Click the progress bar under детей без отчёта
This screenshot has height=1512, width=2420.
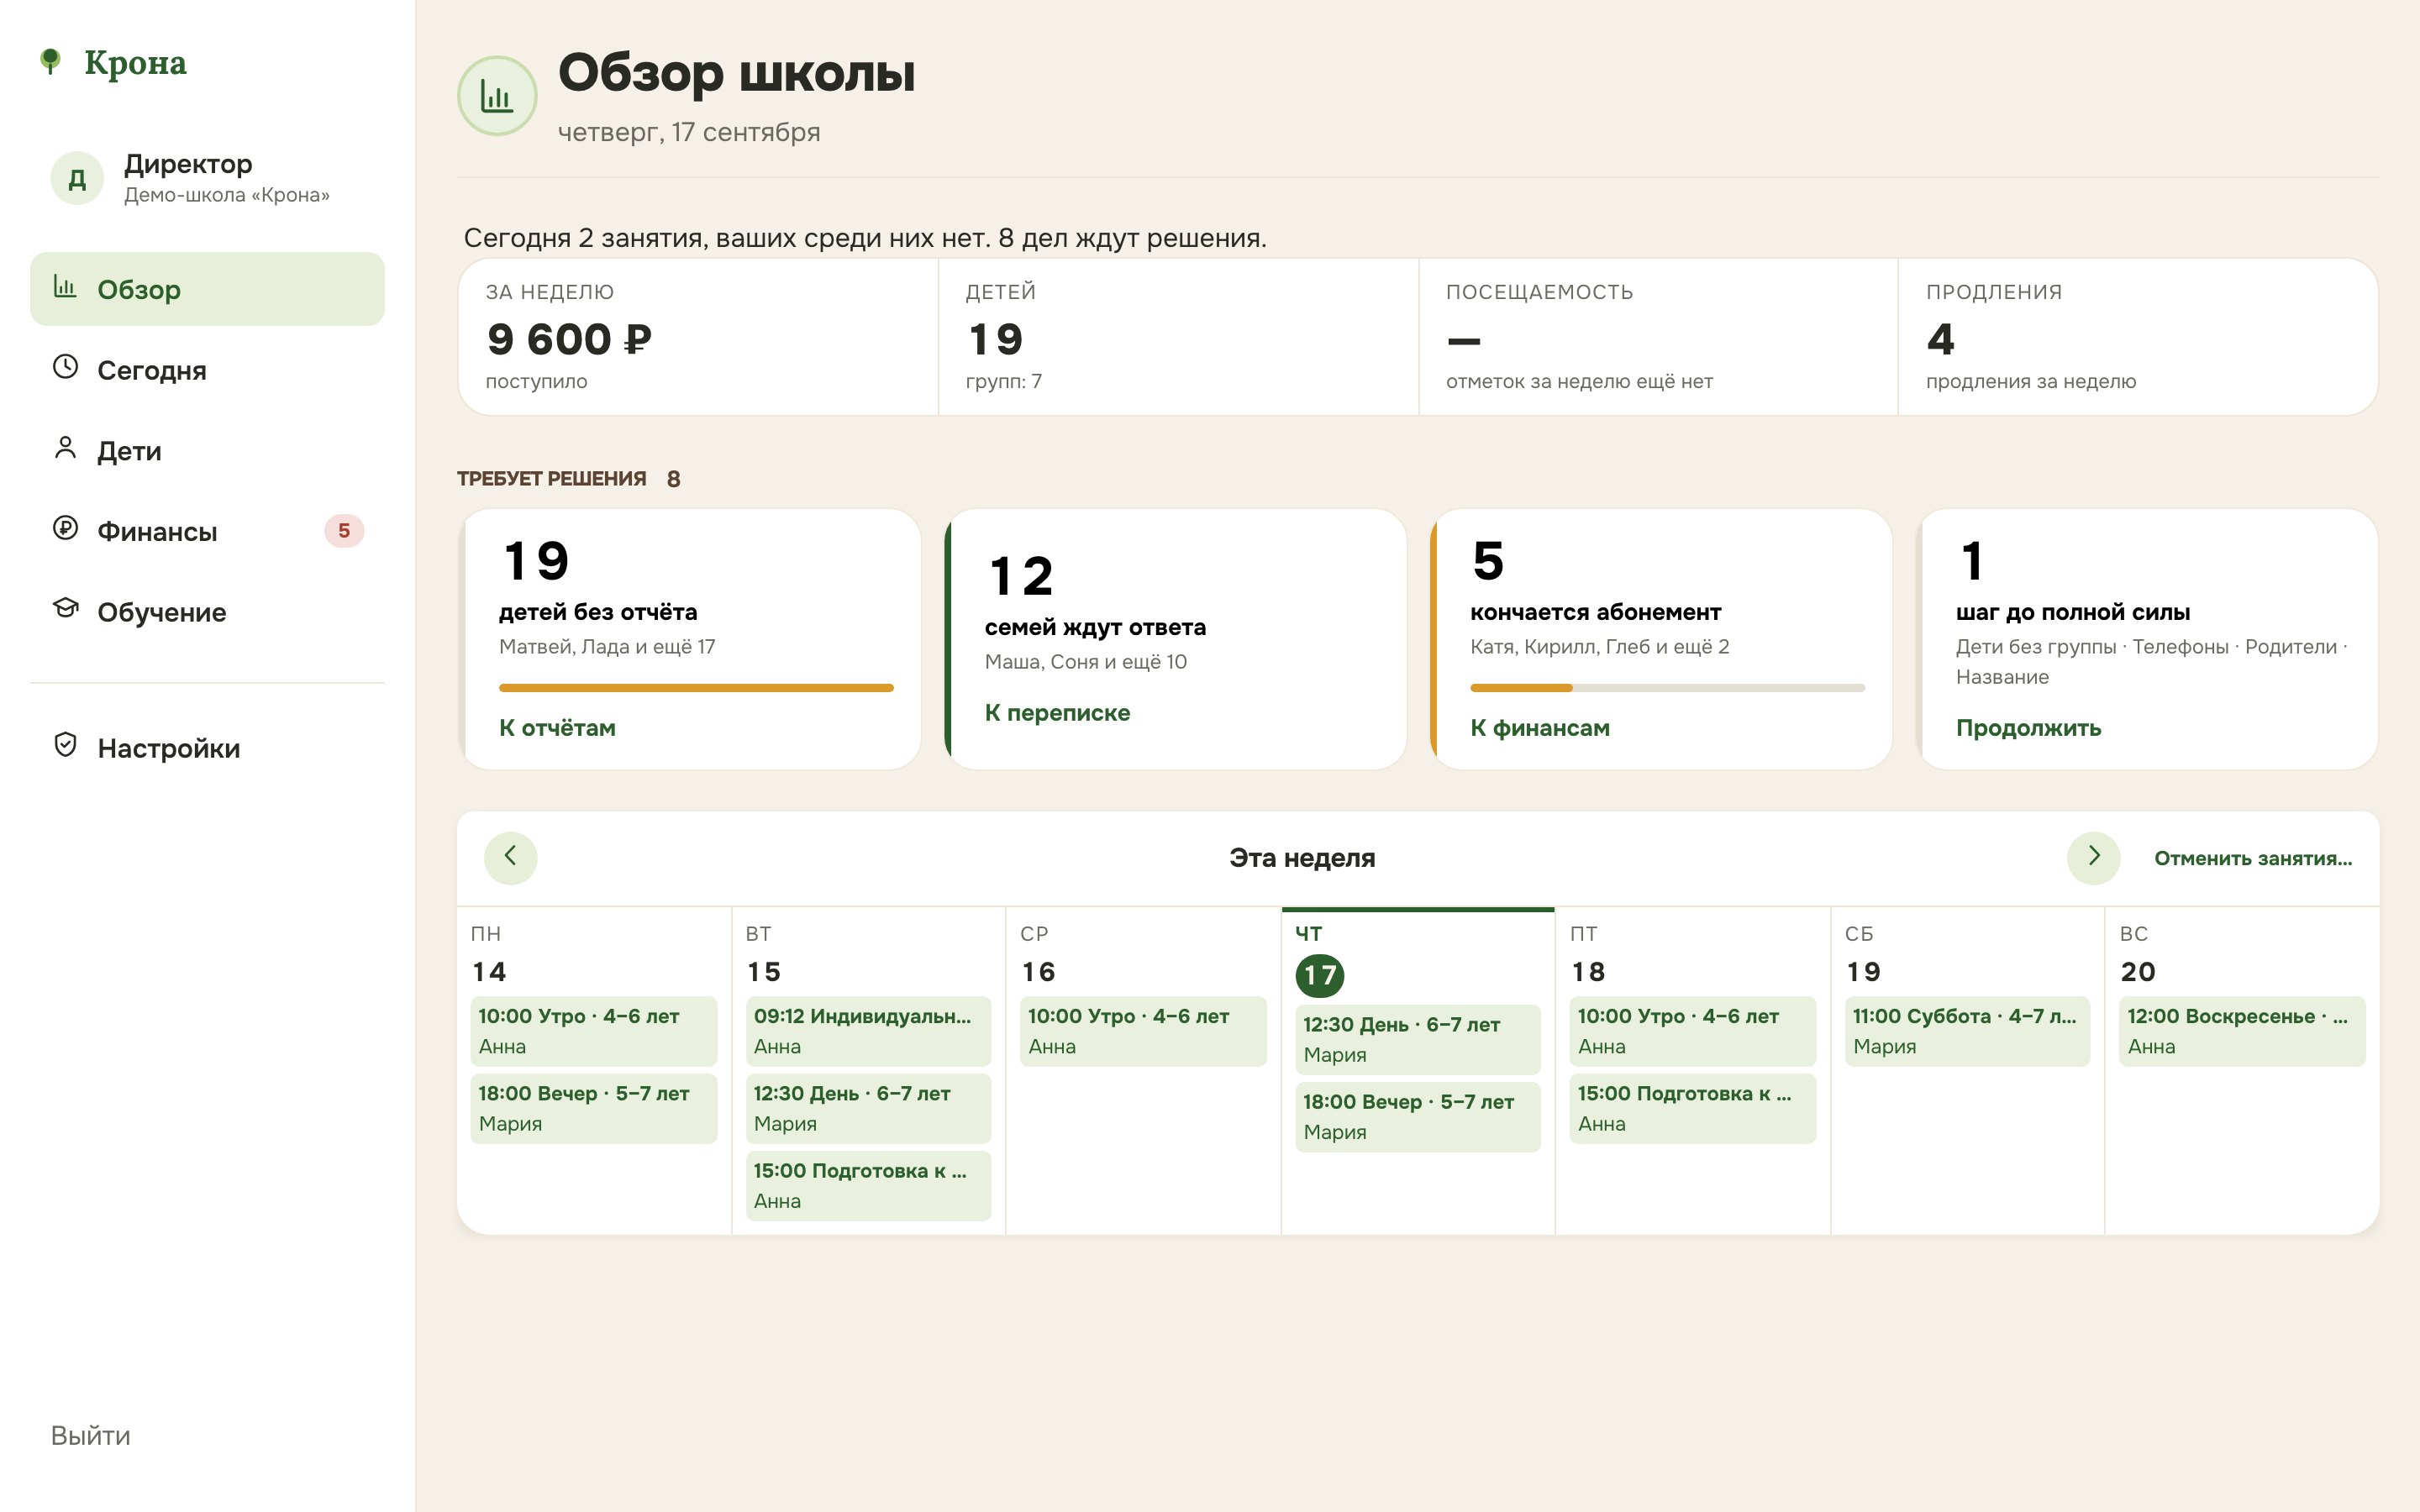pos(696,688)
